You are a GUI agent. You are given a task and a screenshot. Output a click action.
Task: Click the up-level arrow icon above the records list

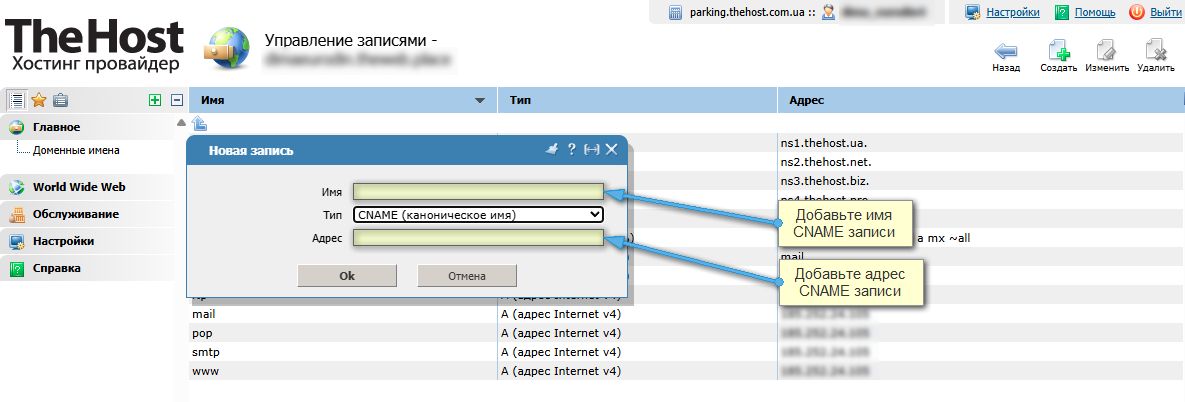coord(198,124)
